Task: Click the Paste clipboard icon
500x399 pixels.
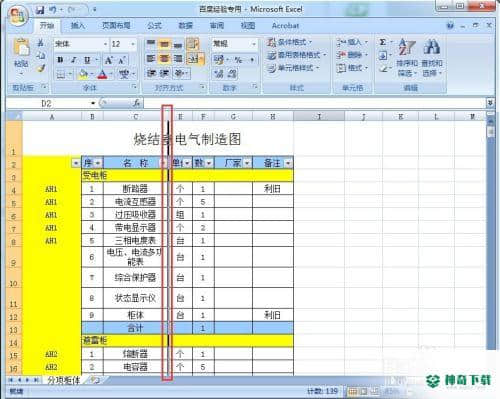Action: click(21, 47)
